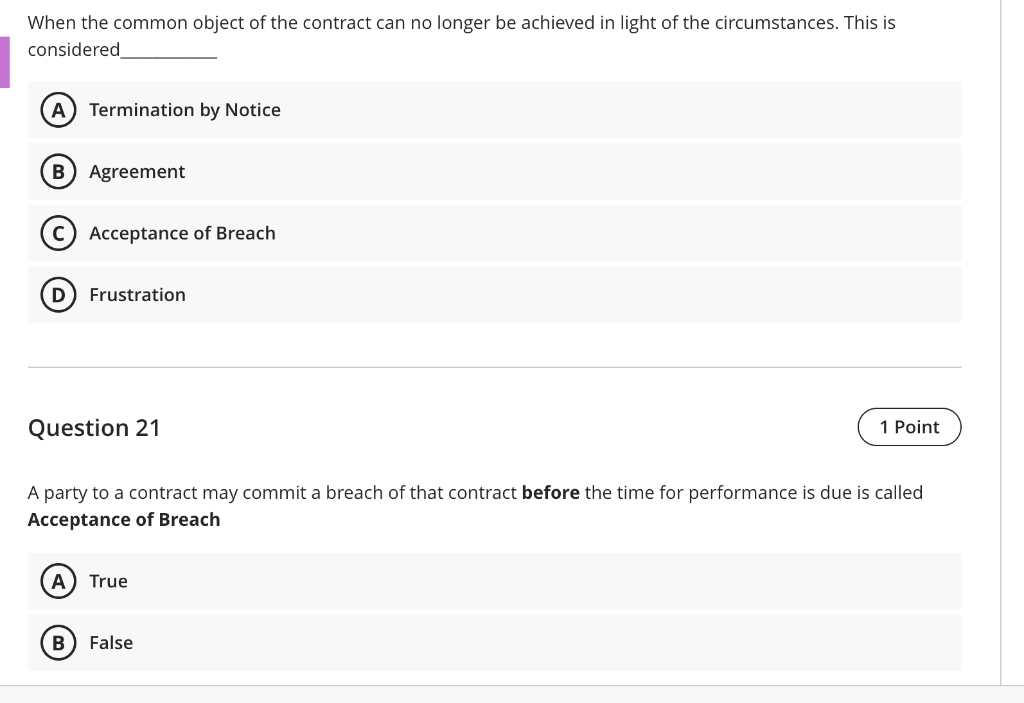The image size is (1024, 703).
Task: Click the 1 Point badge
Action: click(909, 427)
